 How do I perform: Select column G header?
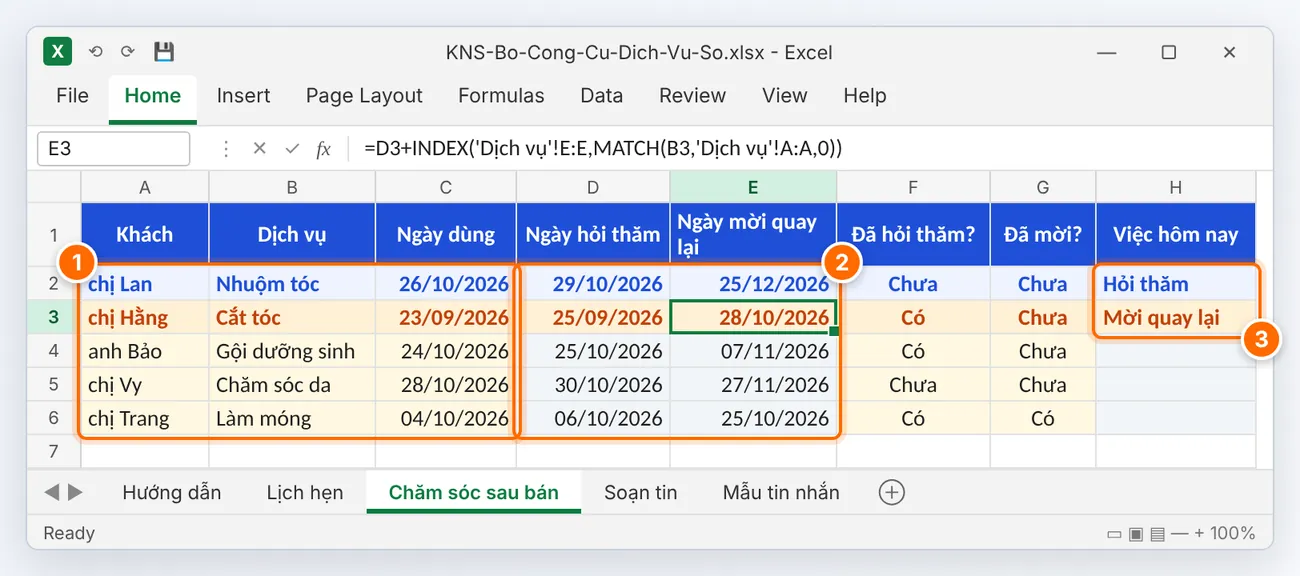[1043, 187]
